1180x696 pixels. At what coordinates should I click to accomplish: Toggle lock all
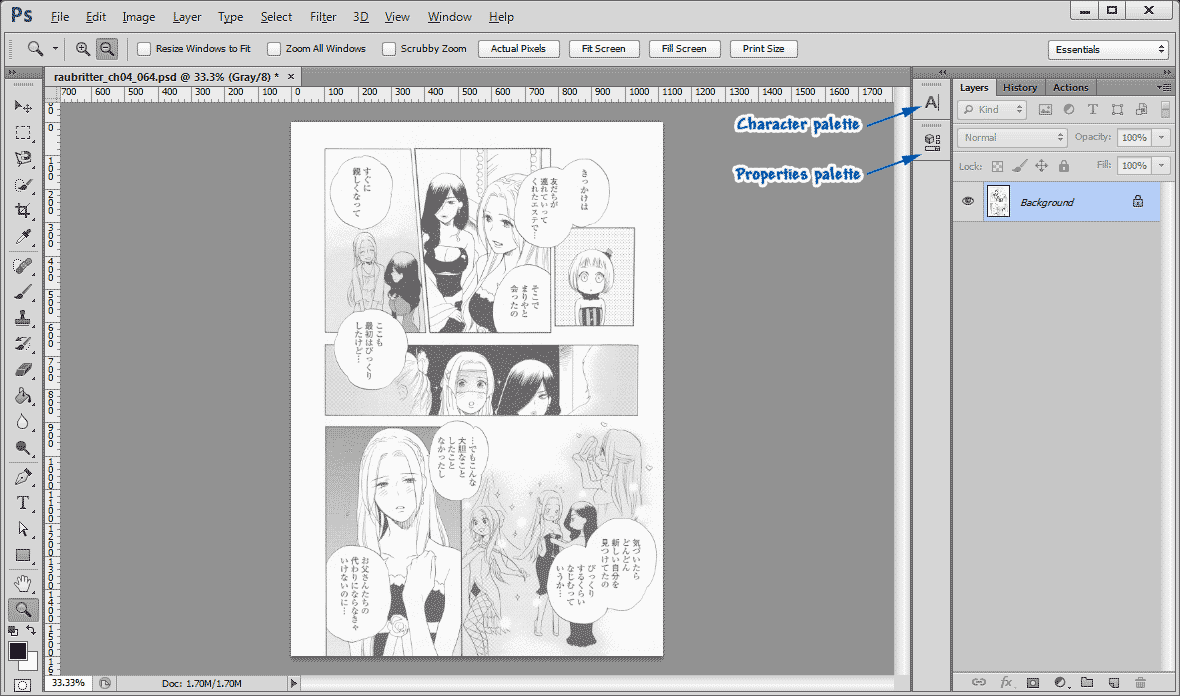coord(1063,166)
